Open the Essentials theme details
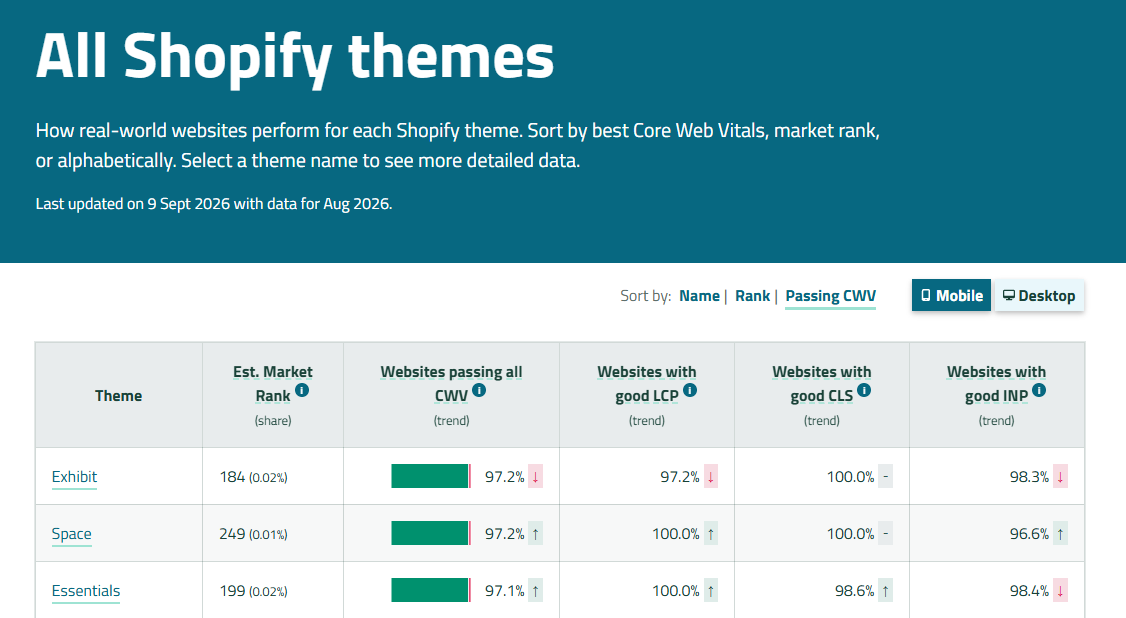 pos(85,591)
